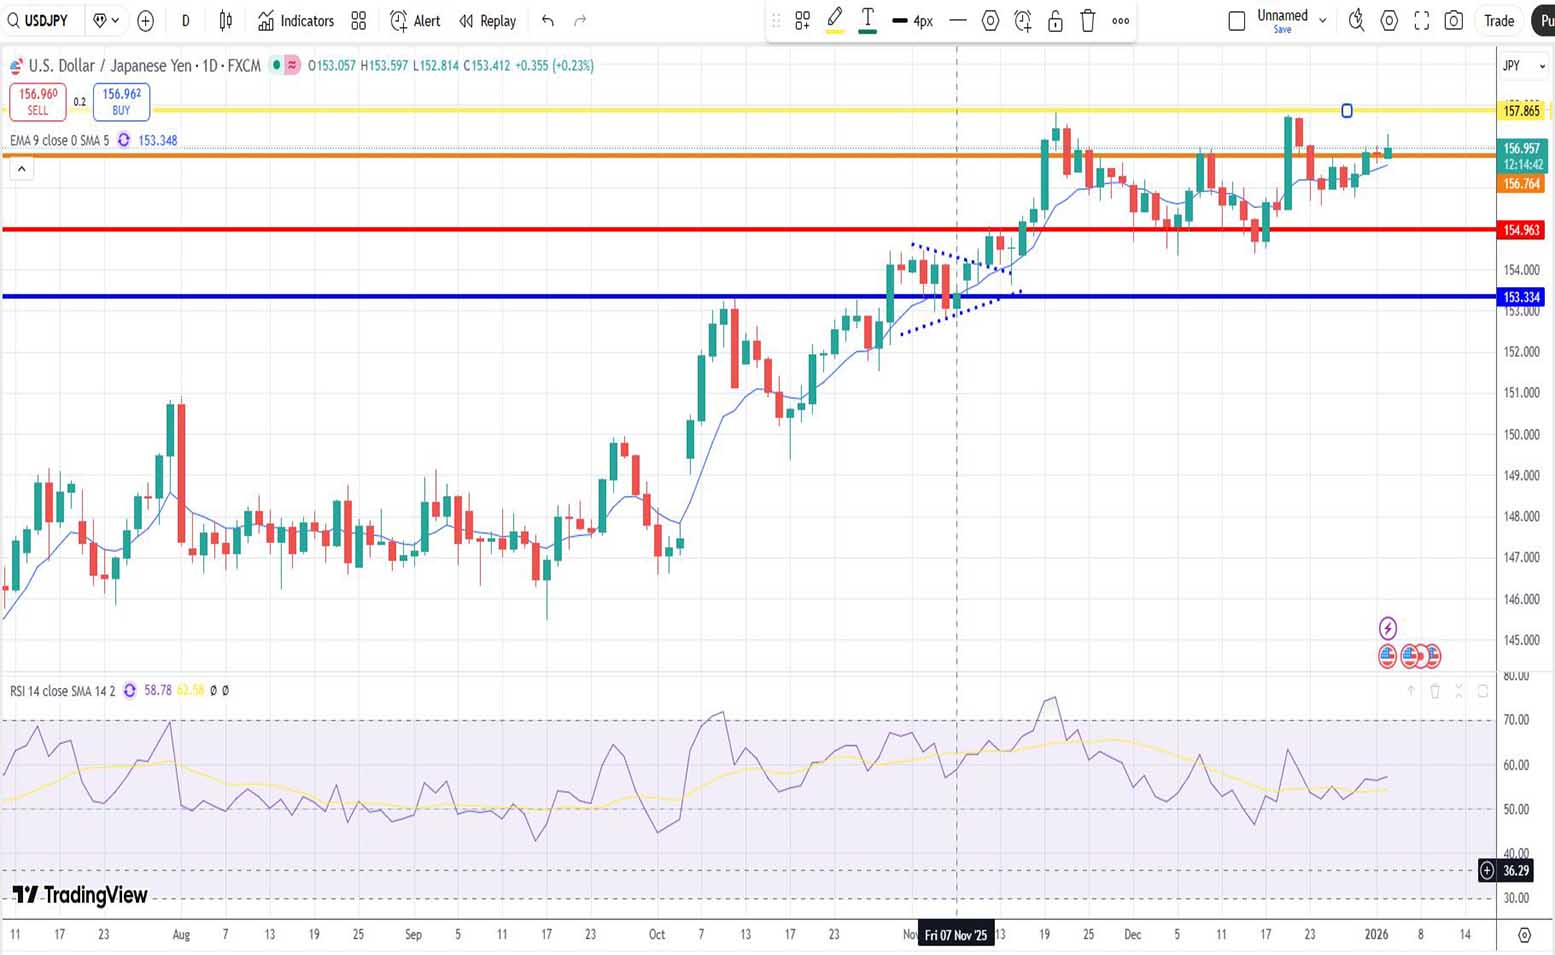Viewport: 1555px width, 955px height.
Task: Take a chart snapshot with camera icon
Action: pos(1454,20)
